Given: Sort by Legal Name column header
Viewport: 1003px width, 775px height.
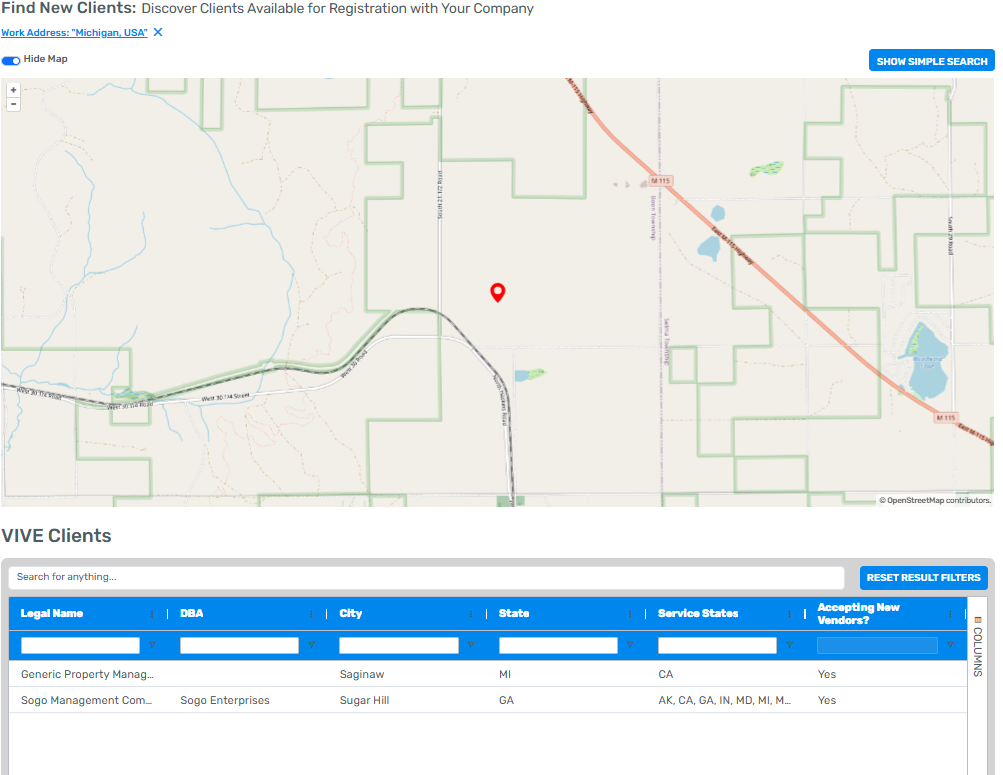Looking at the screenshot, I should (52, 613).
